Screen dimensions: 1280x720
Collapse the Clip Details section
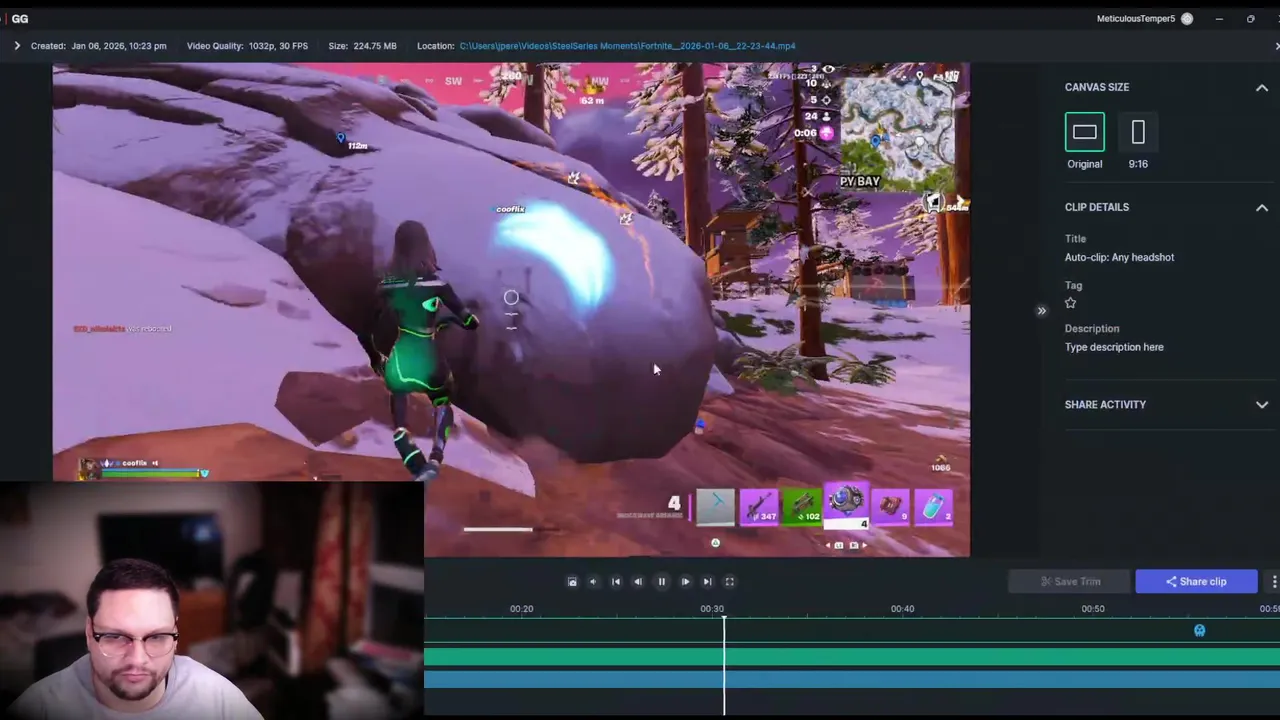[x=1262, y=207]
